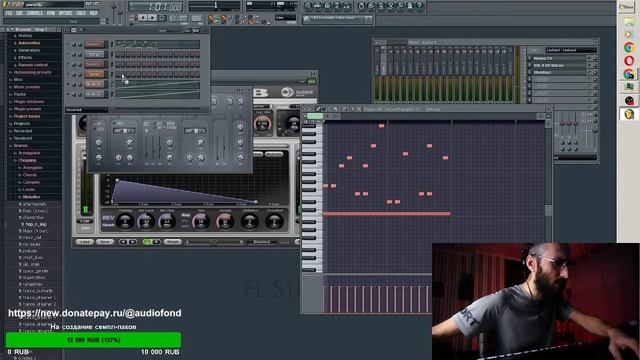Image resolution: width=640 pixels, height=360 pixels.
Task: Expand the Plugin database folder
Action: (x=29, y=102)
